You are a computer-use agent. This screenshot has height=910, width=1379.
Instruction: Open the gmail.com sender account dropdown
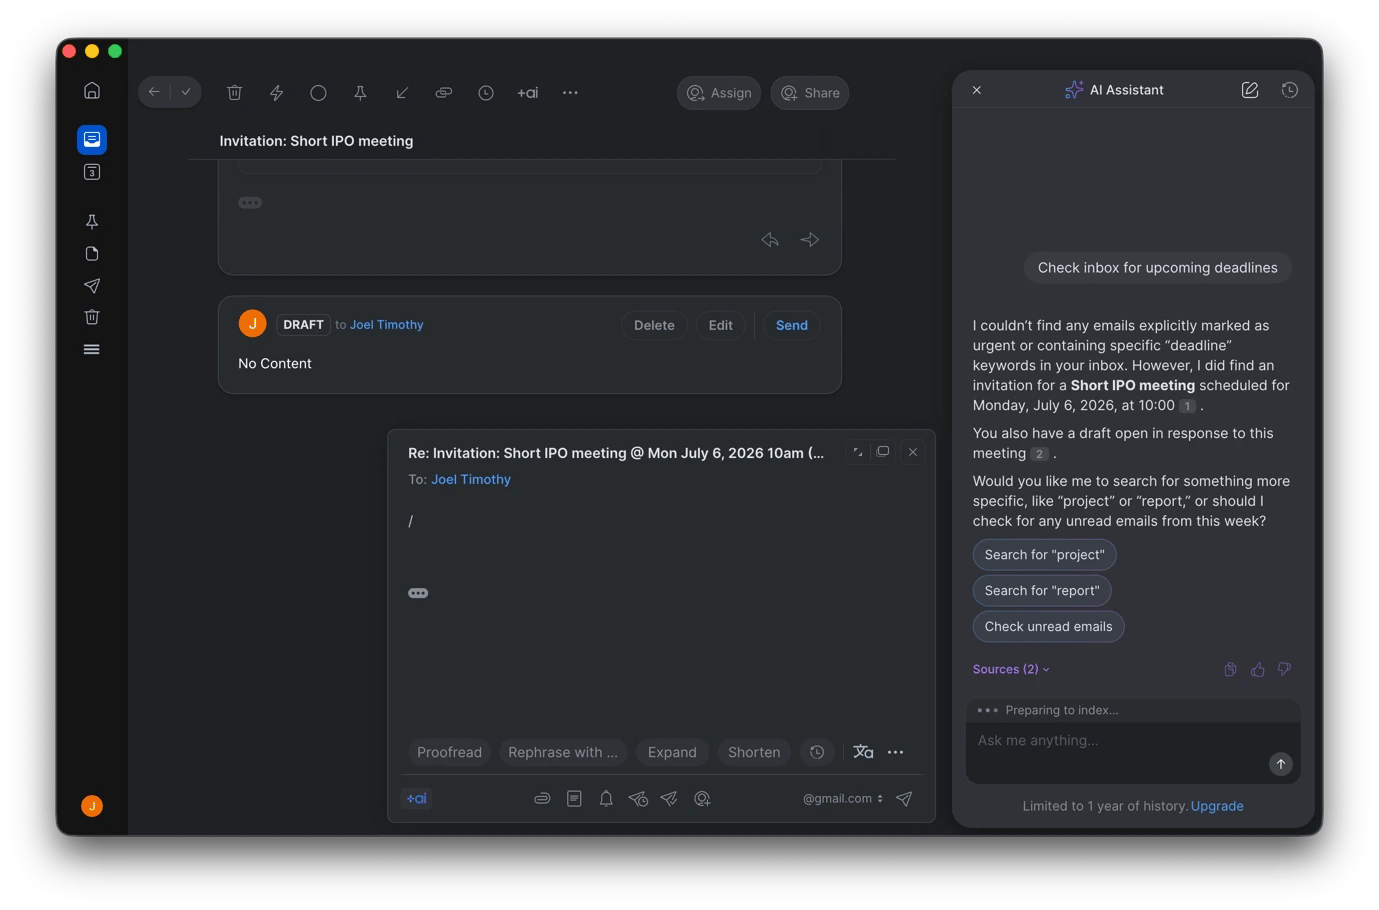tap(842, 799)
